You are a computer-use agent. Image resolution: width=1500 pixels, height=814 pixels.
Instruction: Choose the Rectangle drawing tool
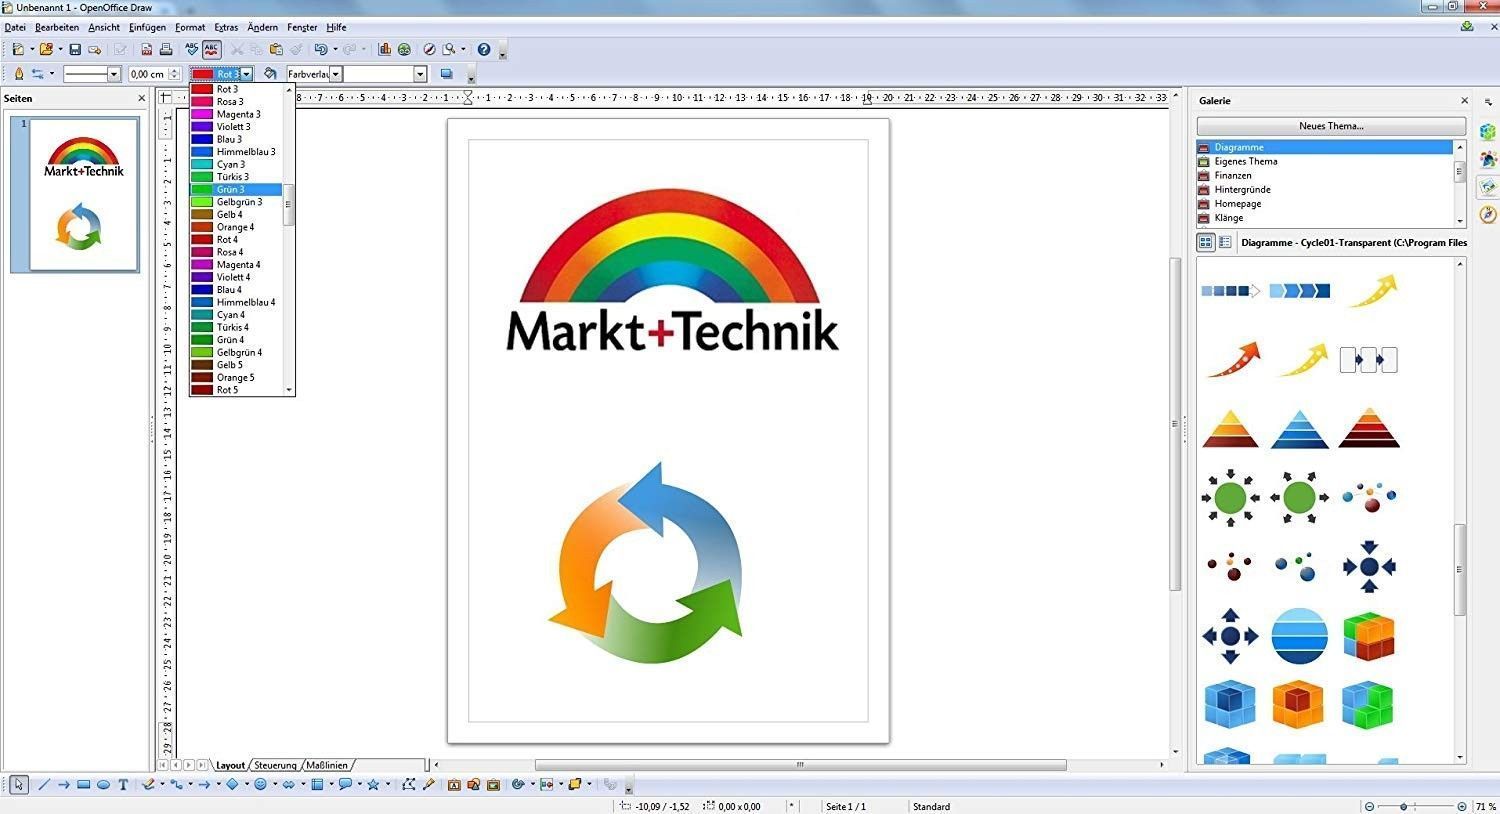pyautogui.click(x=84, y=785)
